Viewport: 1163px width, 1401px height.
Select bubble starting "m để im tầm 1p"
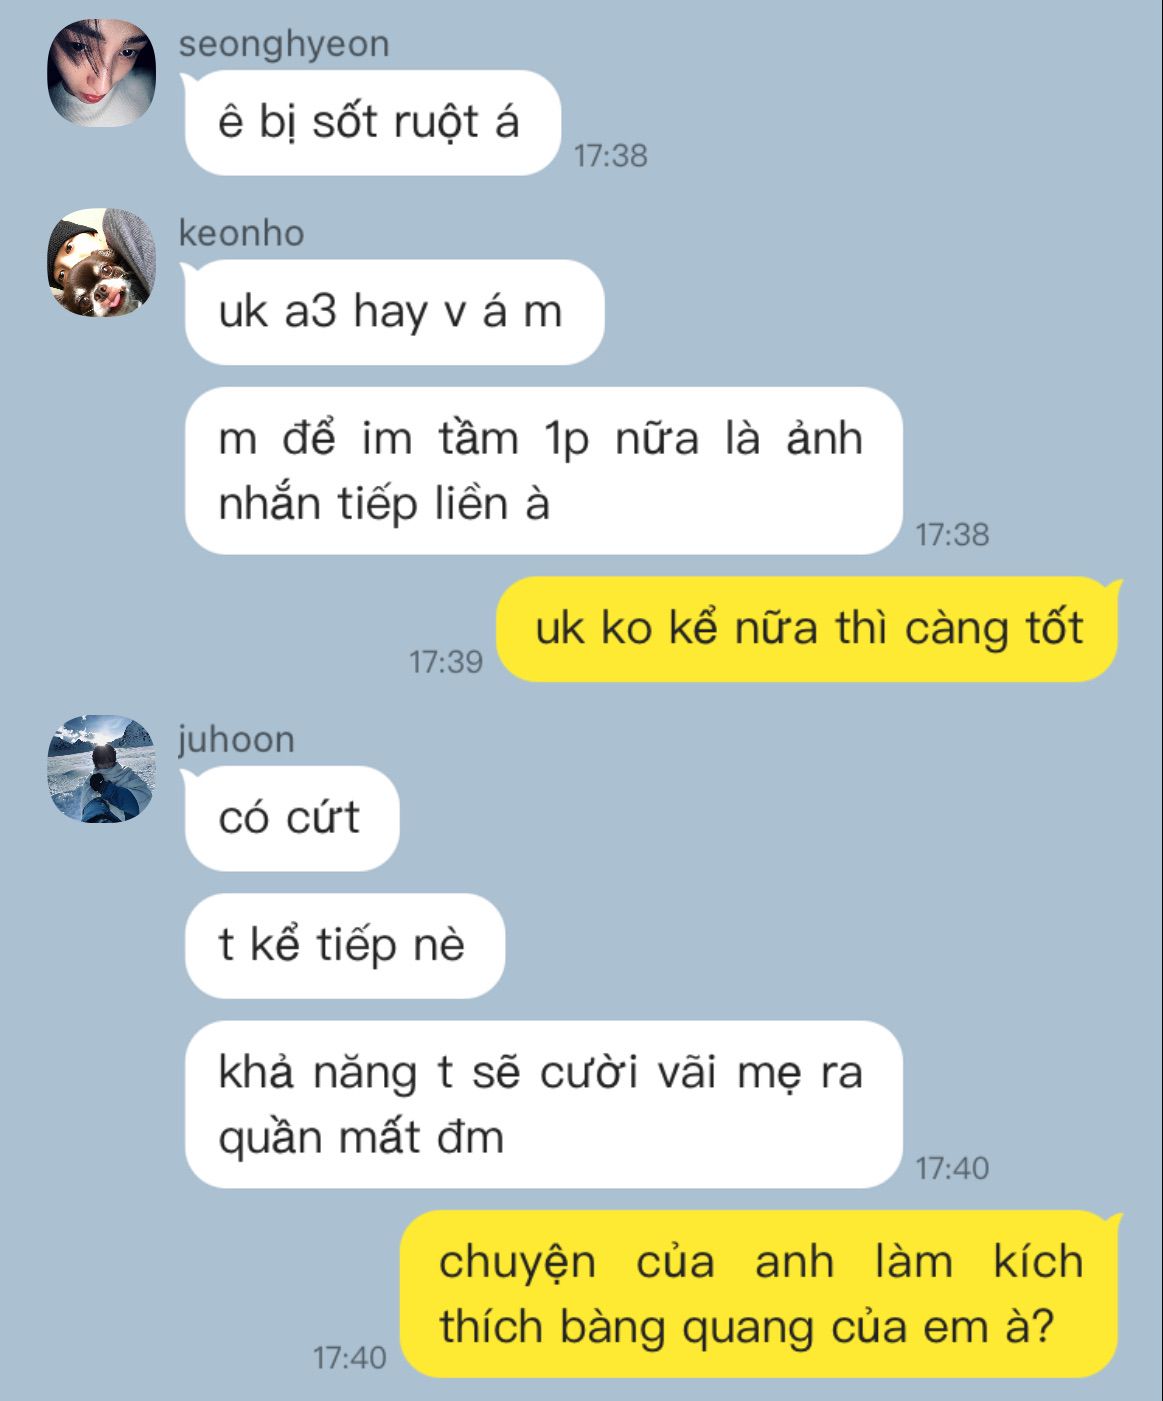click(543, 471)
